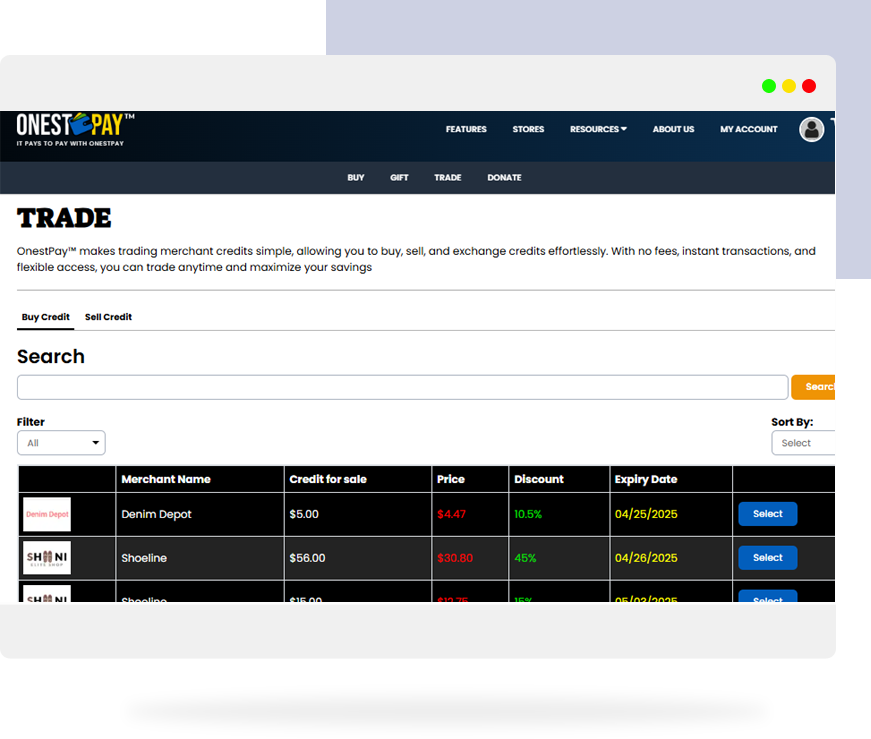Open the Features menu item
The height and width of the screenshot is (739, 871).
tap(466, 129)
